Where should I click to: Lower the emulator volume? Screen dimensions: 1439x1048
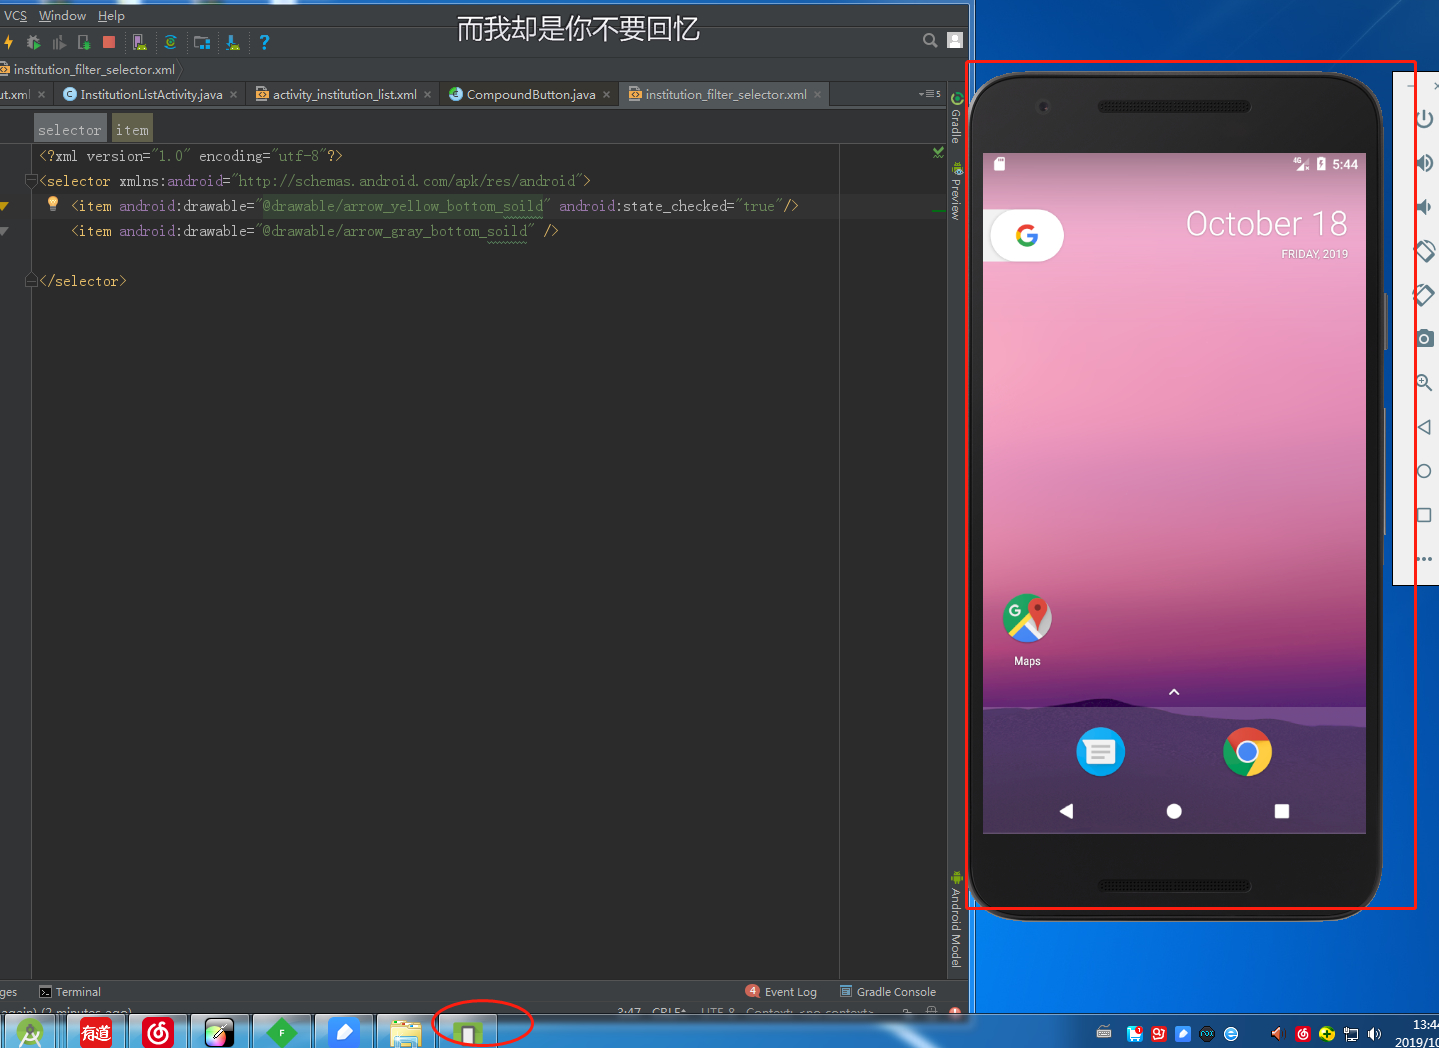pyautogui.click(x=1425, y=207)
